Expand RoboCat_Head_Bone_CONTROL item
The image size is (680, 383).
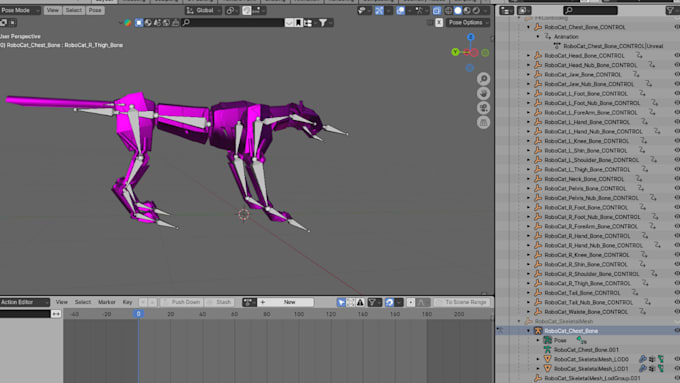pyautogui.click(x=529, y=56)
